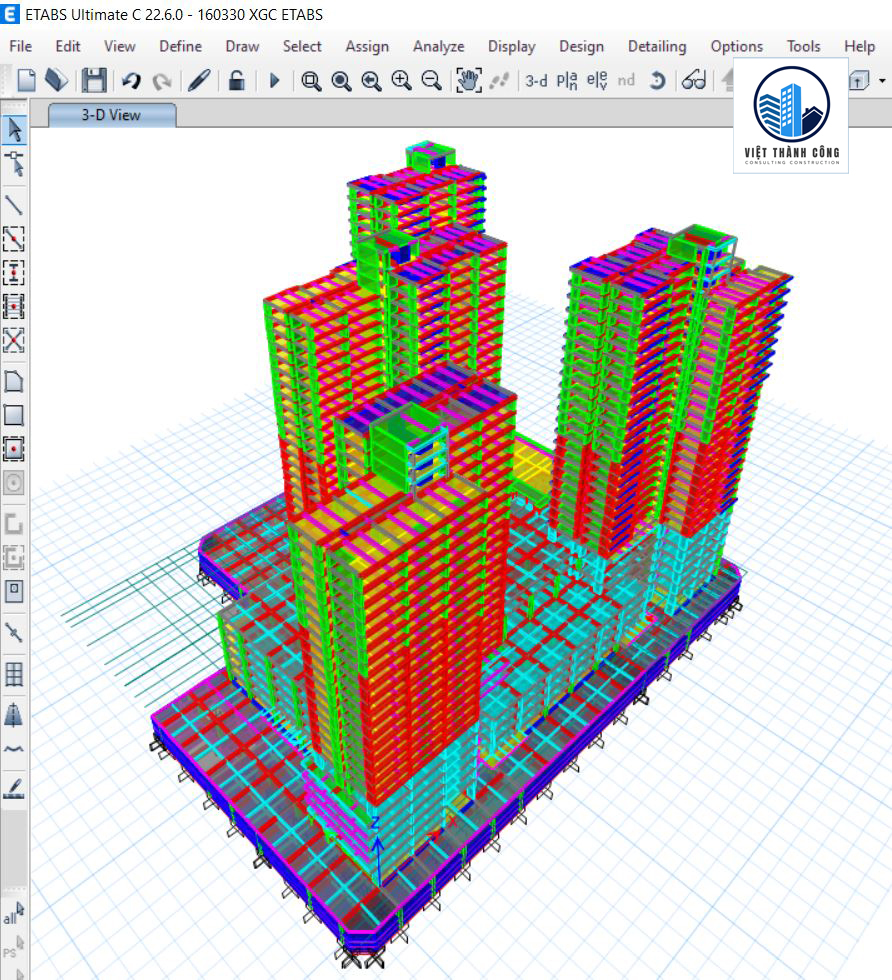Click the pencil Refresh Window icon
Viewport: 892px width, 980px height.
click(199, 81)
